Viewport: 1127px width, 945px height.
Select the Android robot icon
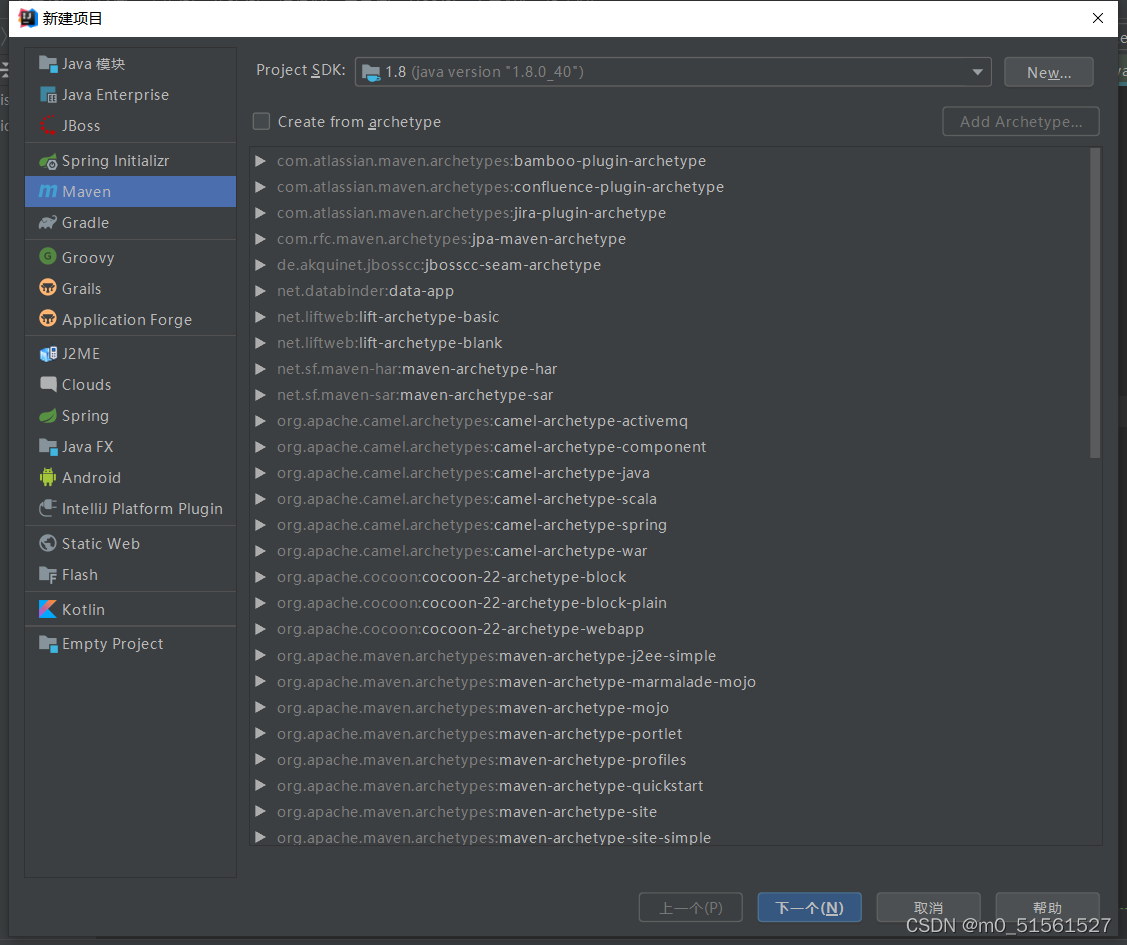click(x=48, y=477)
